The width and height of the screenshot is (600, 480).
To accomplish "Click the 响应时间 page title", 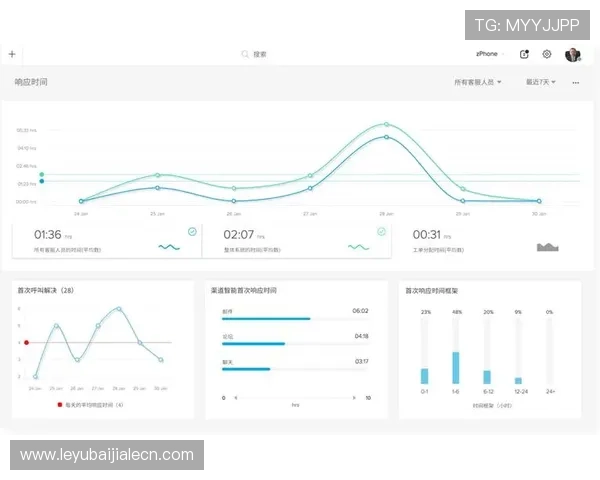I will point(31,83).
